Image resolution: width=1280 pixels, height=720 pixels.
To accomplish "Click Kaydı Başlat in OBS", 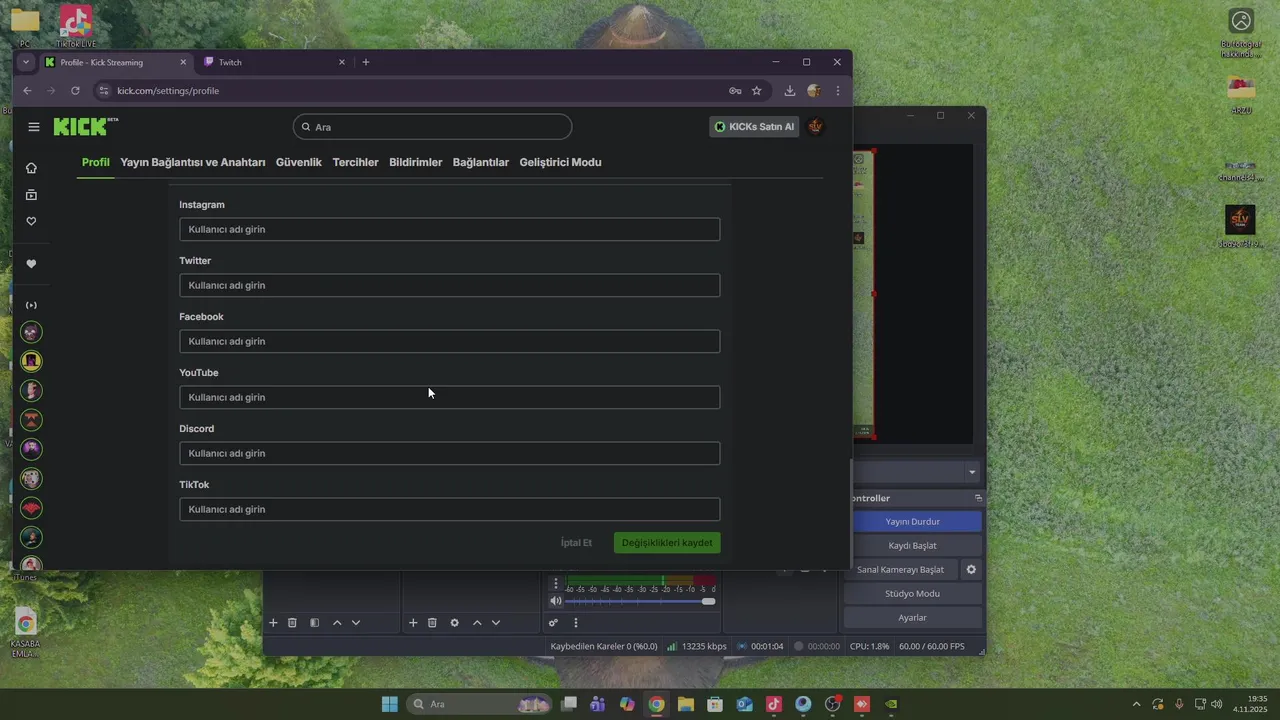I will [x=913, y=546].
